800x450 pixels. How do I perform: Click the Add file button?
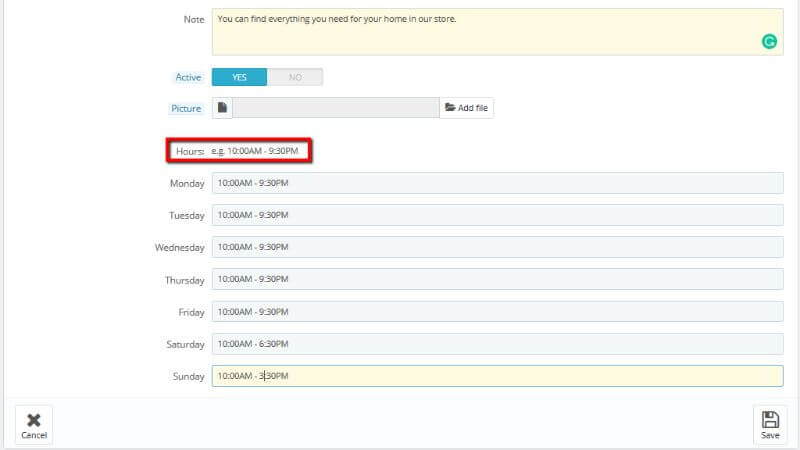[466, 108]
